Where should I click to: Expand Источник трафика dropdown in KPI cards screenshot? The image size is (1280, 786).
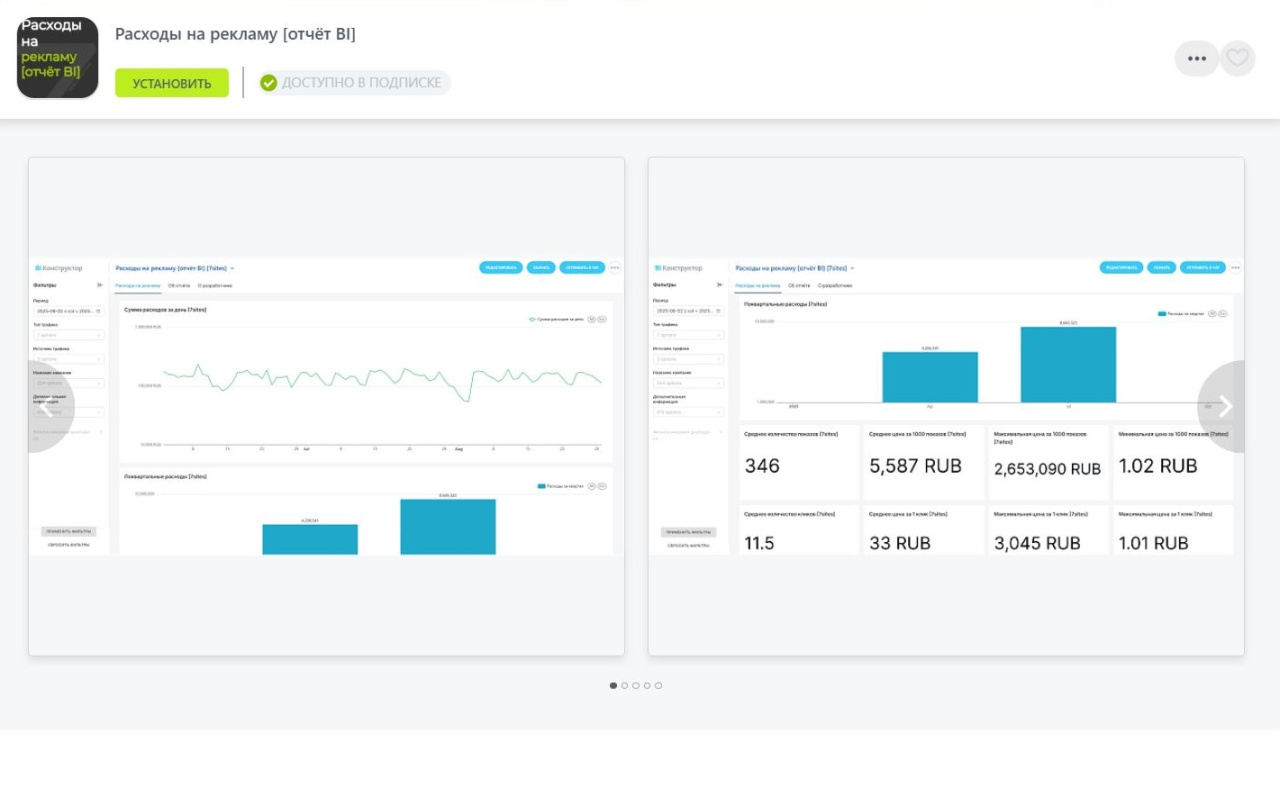click(x=688, y=359)
